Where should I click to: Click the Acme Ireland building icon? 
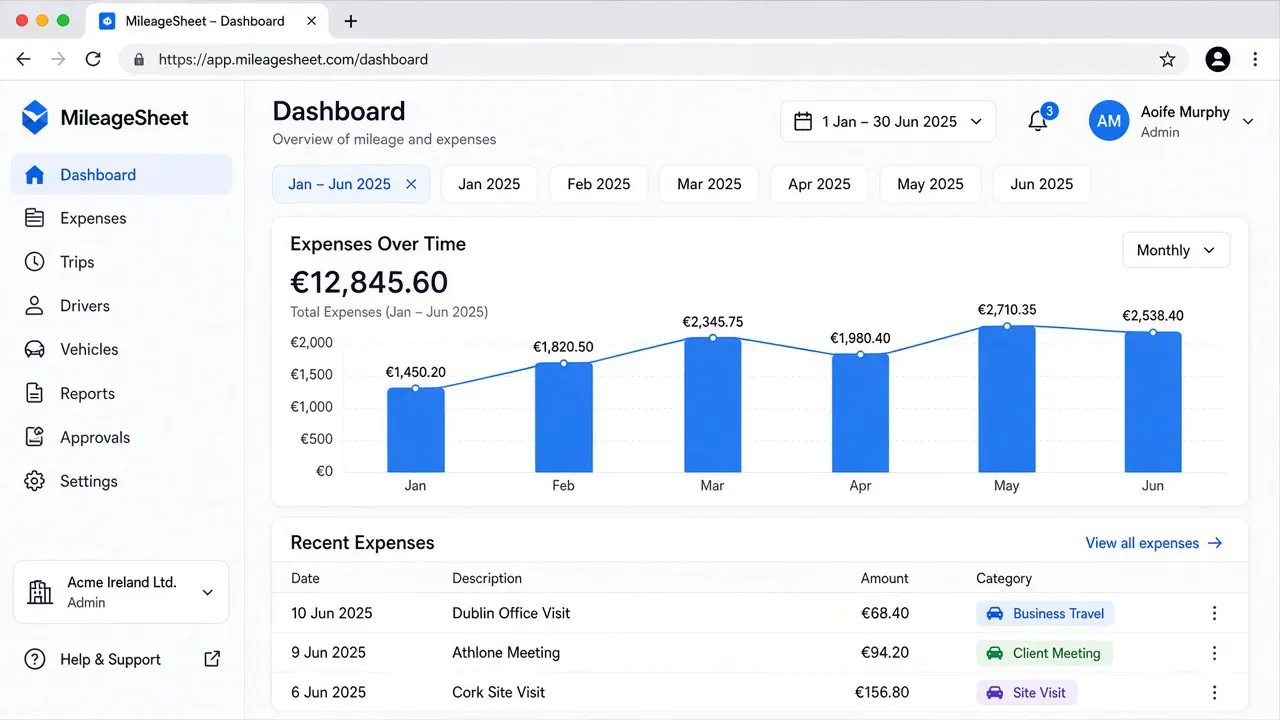pos(40,592)
